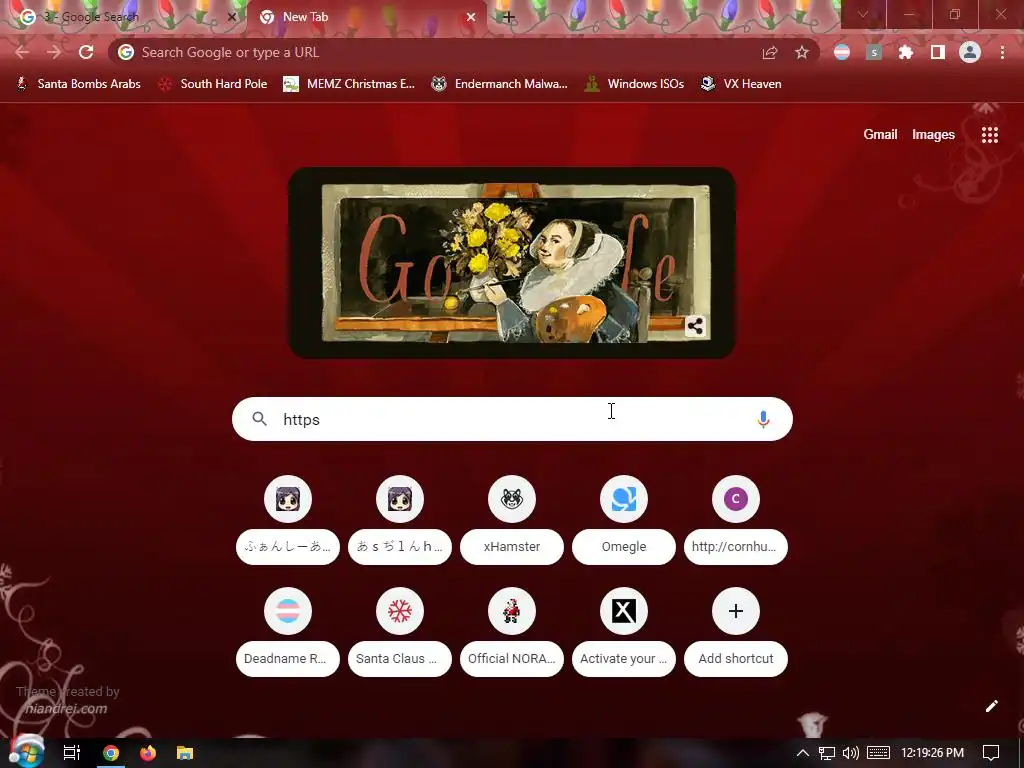
Task: Close the New Tab tab
Action: pos(471,17)
